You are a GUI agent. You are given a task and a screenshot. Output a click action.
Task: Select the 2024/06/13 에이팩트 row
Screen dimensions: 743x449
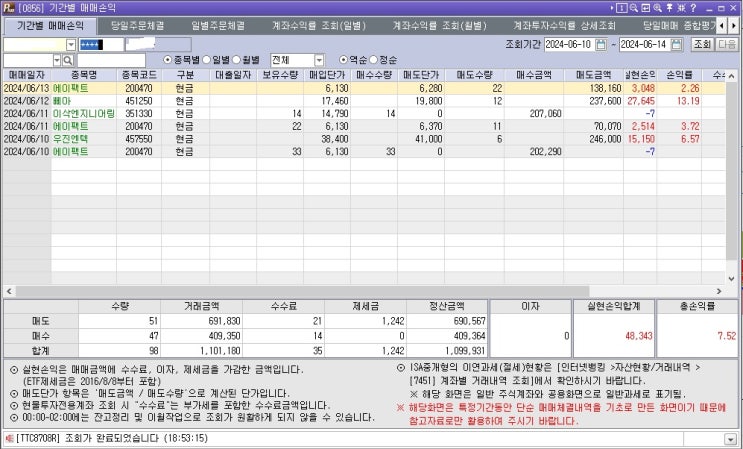(x=364, y=88)
